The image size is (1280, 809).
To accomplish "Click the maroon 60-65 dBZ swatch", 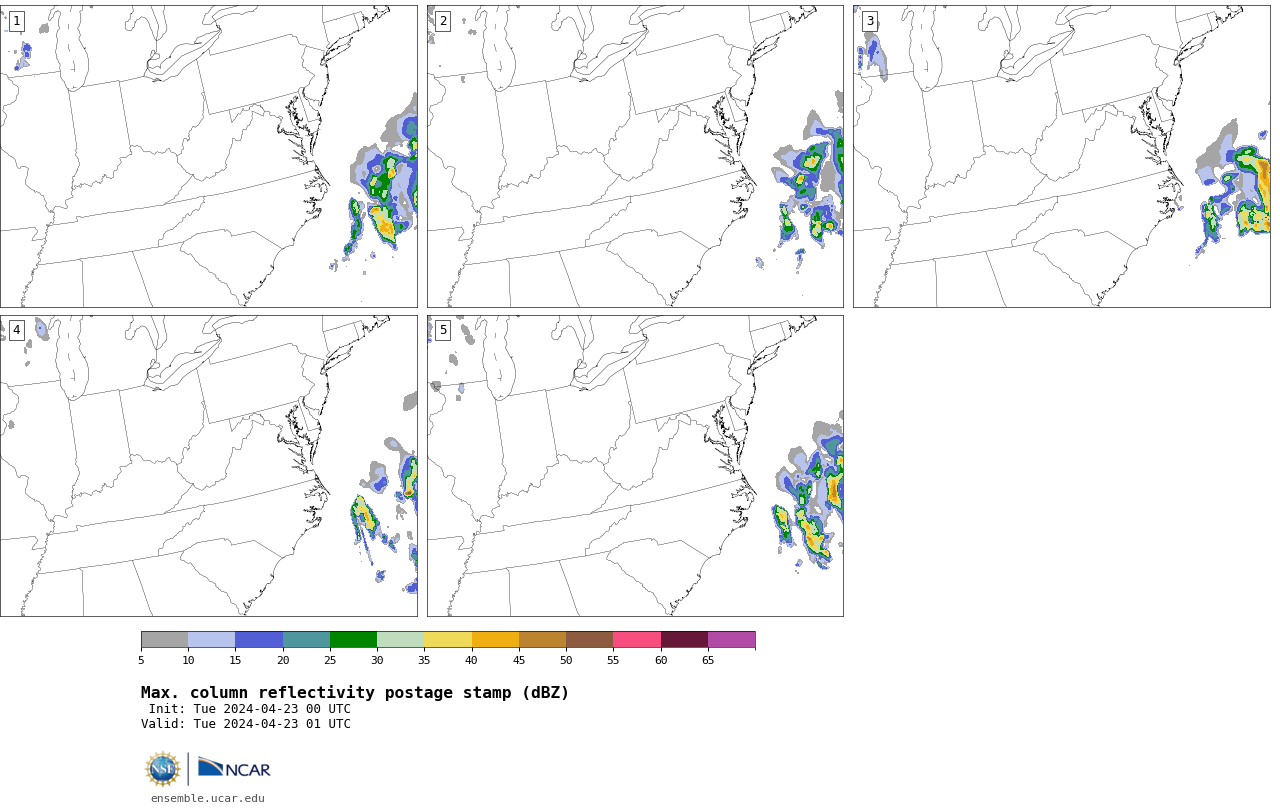I will (x=684, y=640).
